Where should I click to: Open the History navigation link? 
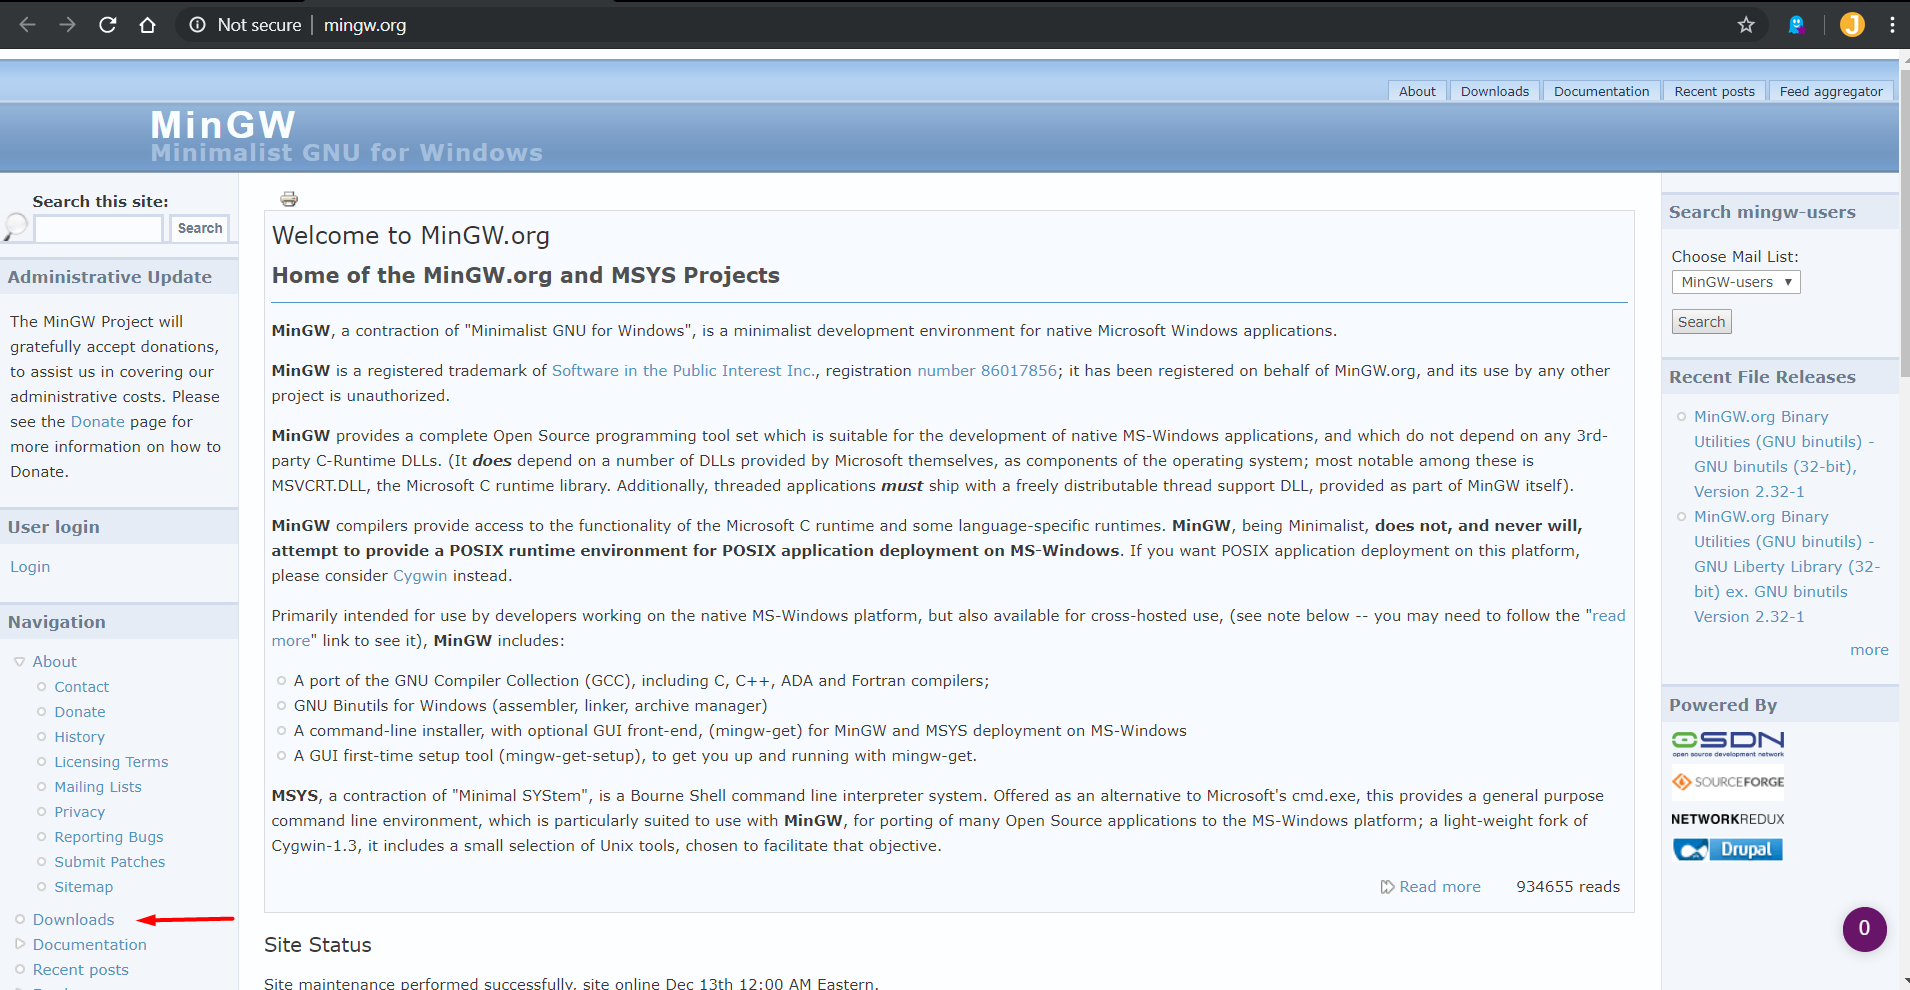[x=80, y=737]
